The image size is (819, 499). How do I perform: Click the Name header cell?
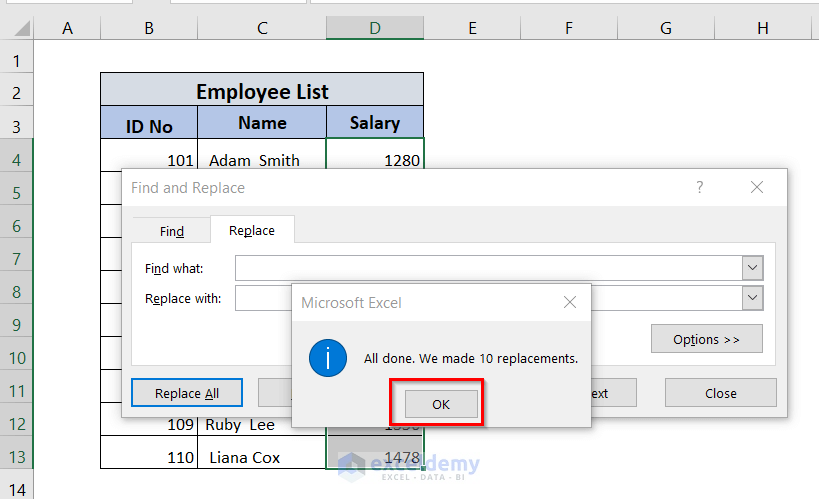click(262, 123)
